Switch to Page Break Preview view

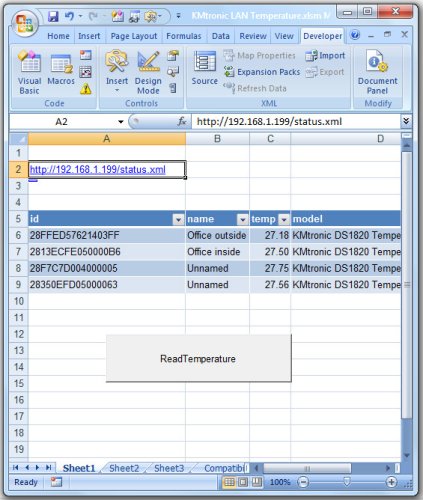[256, 482]
